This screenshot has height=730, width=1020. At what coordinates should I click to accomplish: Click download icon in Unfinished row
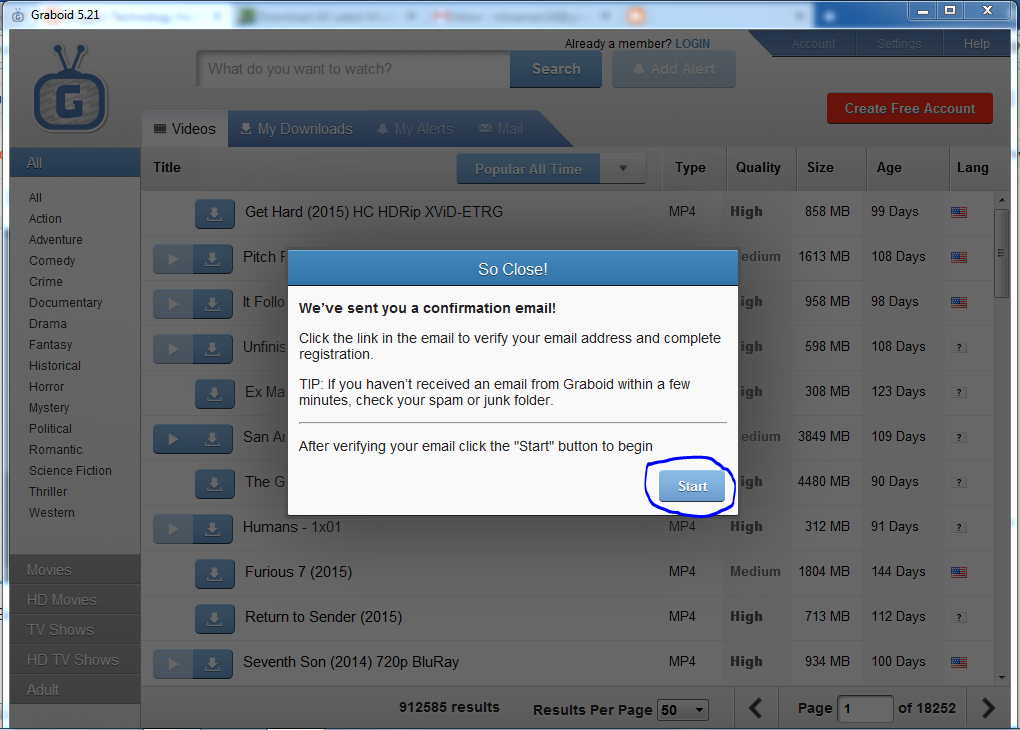(213, 349)
